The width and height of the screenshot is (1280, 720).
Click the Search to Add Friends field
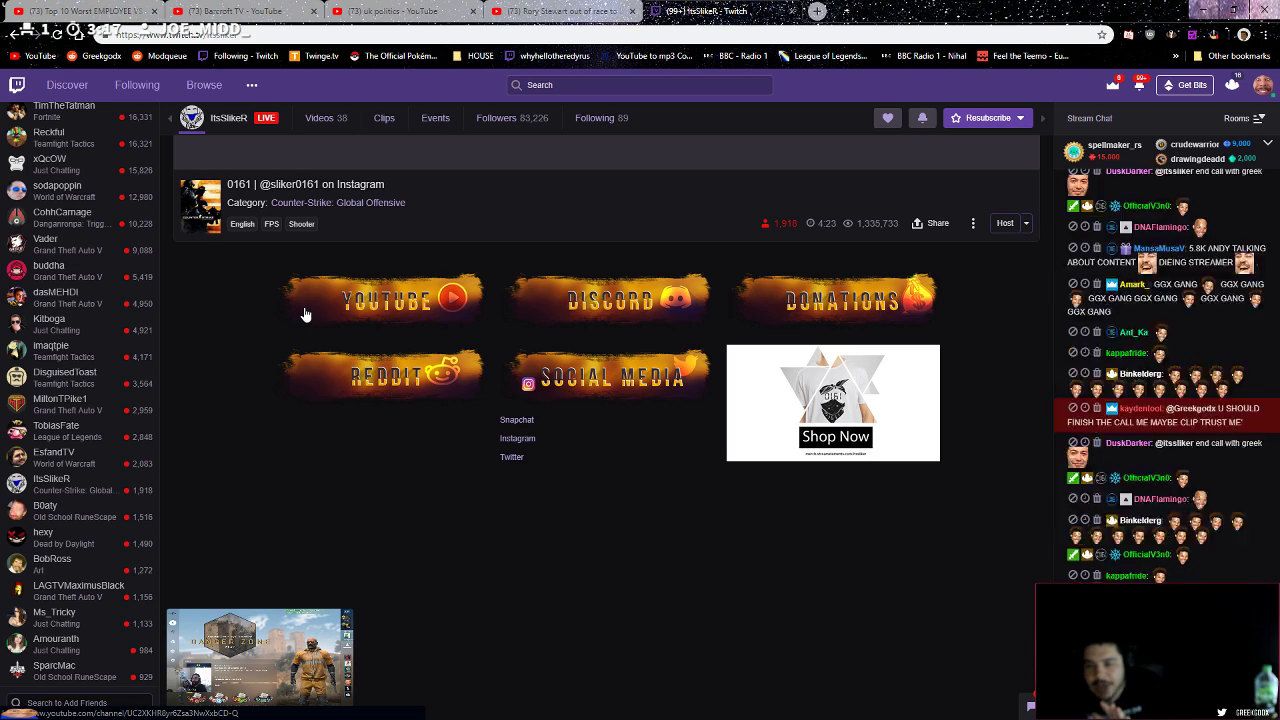[80, 703]
